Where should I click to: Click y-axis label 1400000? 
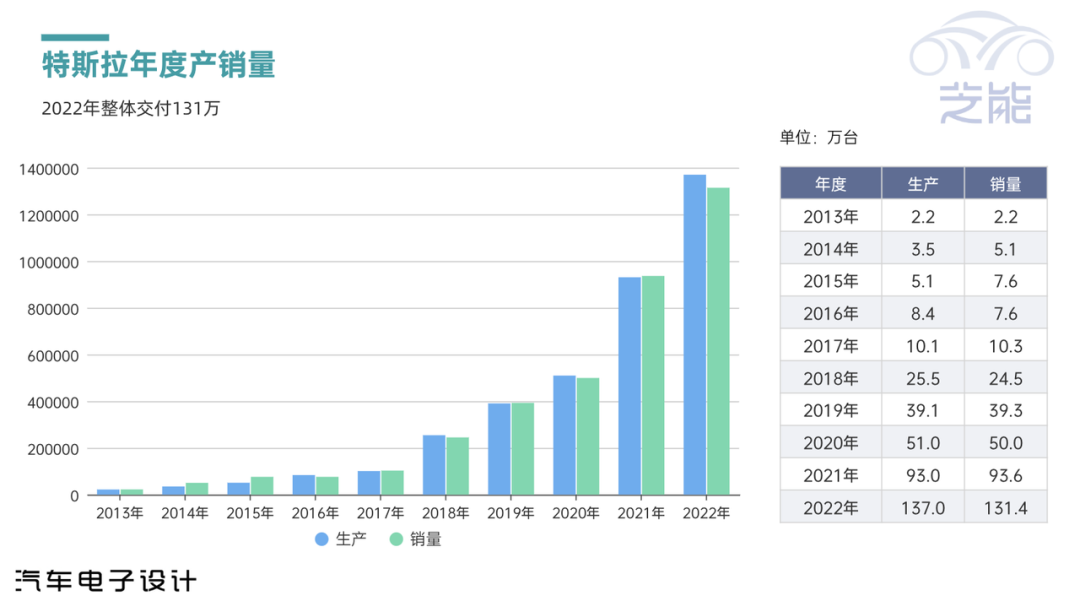click(49, 169)
